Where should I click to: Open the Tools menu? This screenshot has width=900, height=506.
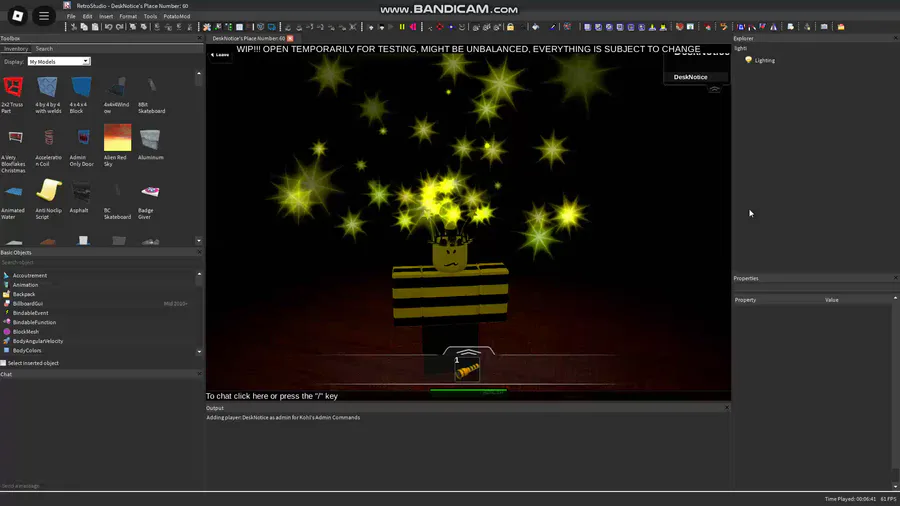[x=150, y=16]
